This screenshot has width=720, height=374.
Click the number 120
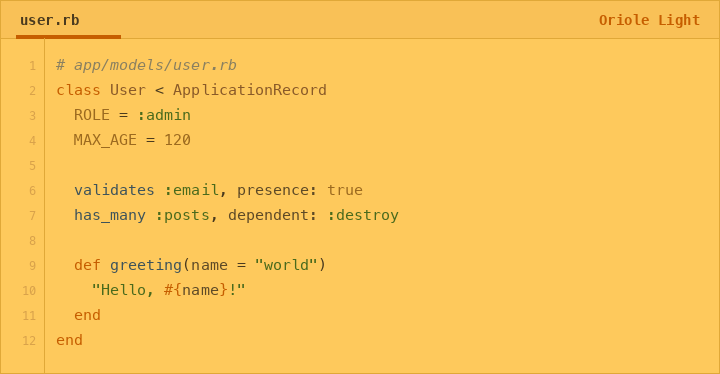pyautogui.click(x=178, y=140)
